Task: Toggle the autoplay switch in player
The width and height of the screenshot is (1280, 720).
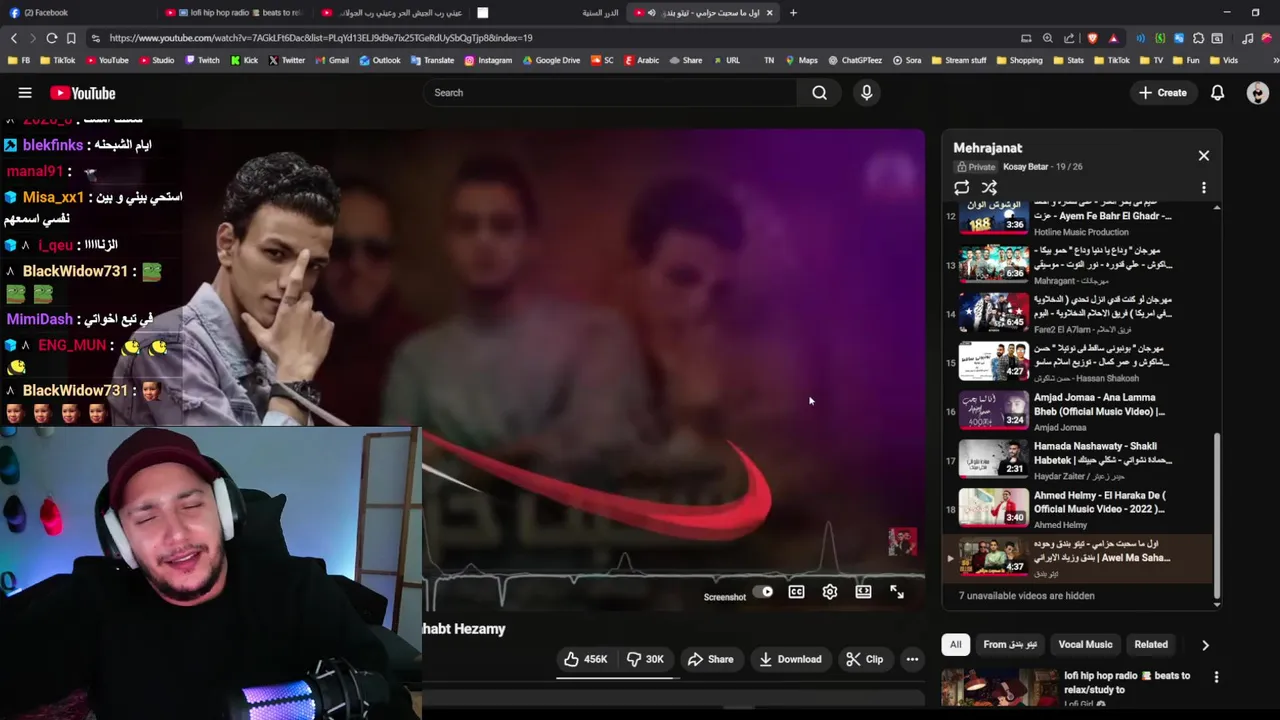Action: (x=764, y=592)
